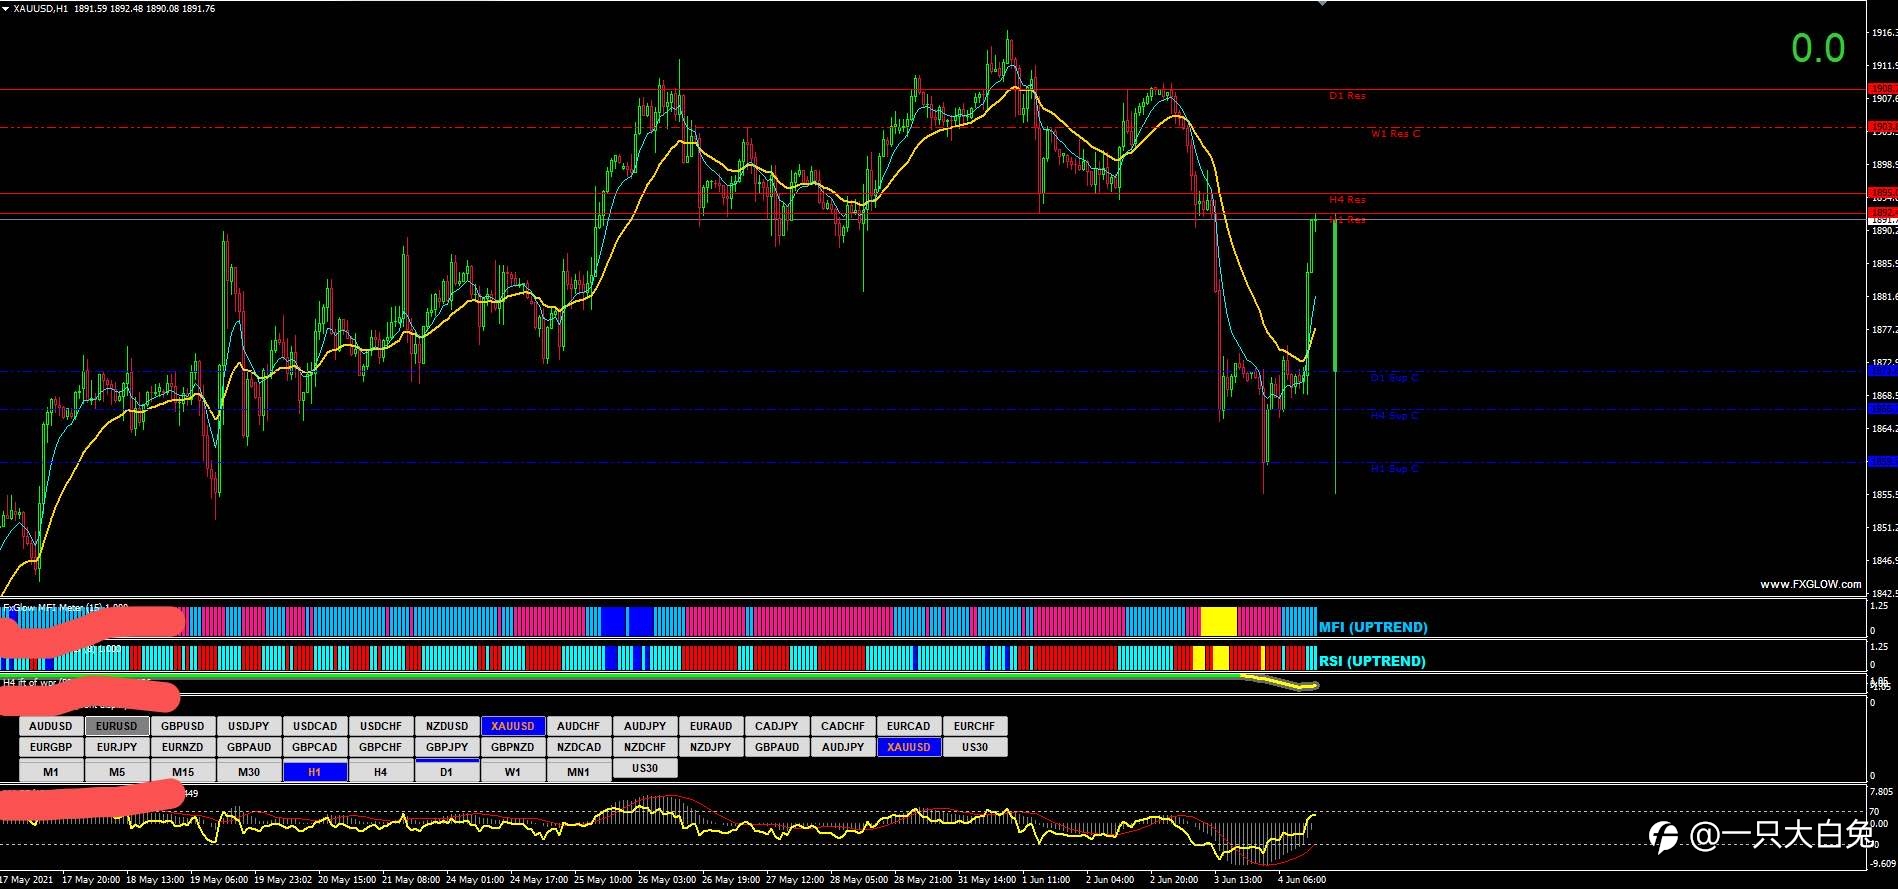Toggle the D1 timeframe button
The image size is (1898, 889).
point(446,772)
